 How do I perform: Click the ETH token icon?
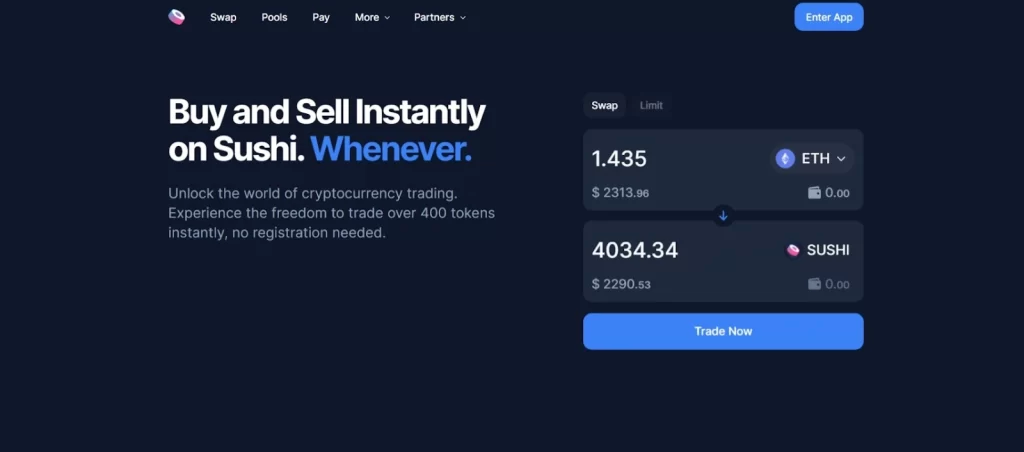pyautogui.click(x=785, y=159)
